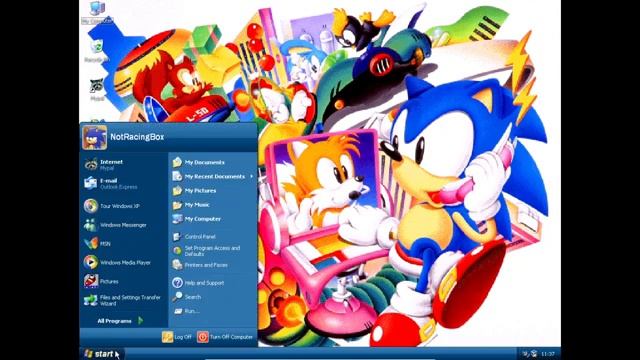640x360 pixels.
Task: Click the Log Off button
Action: click(x=177, y=337)
